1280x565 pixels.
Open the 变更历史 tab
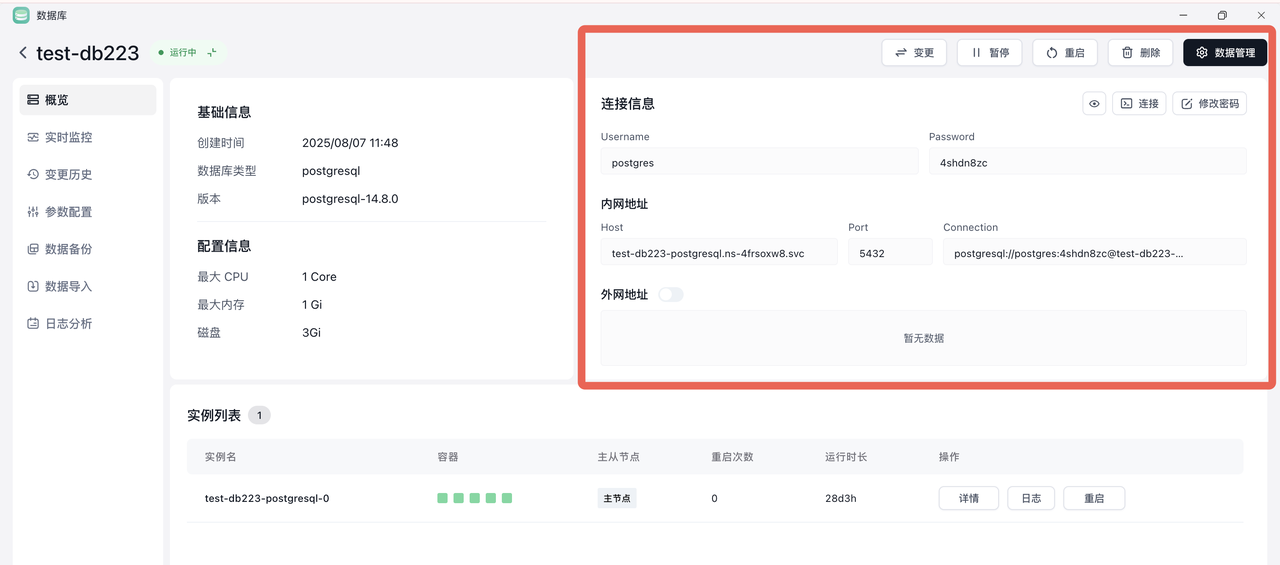[87, 174]
